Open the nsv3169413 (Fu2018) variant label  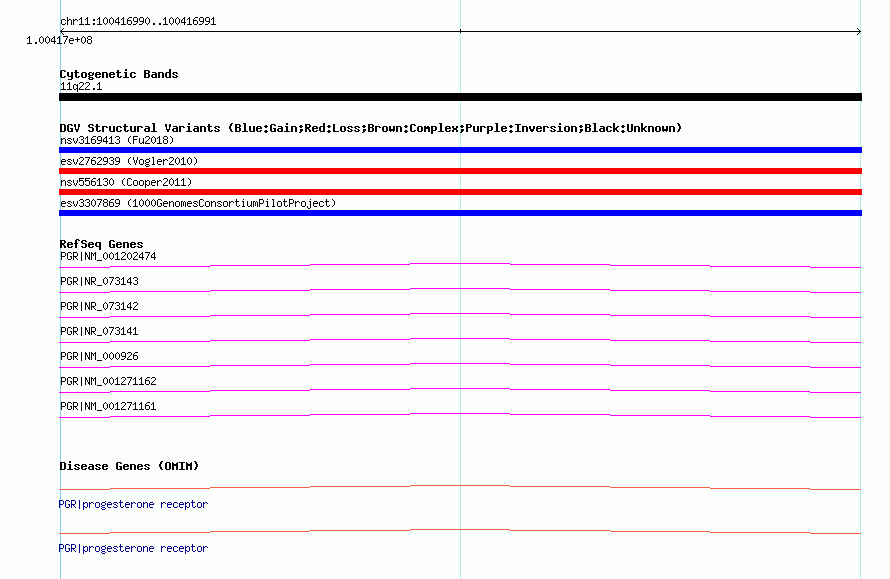coord(117,140)
